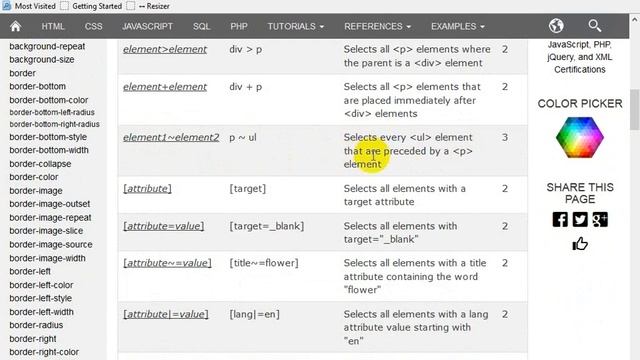The height and width of the screenshot is (360, 640).
Task: Open the [attribute] selector link
Action: 147,189
